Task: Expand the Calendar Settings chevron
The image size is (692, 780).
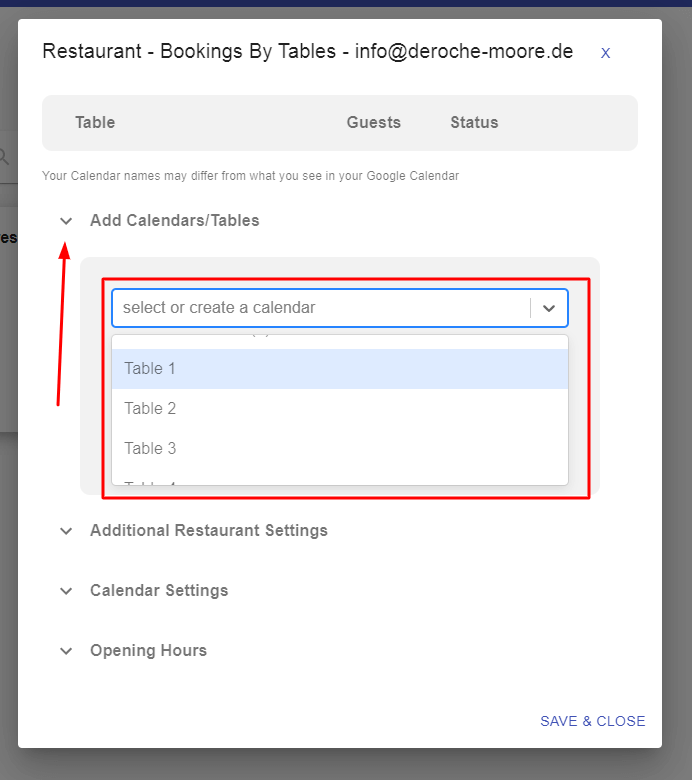Action: pyautogui.click(x=66, y=591)
